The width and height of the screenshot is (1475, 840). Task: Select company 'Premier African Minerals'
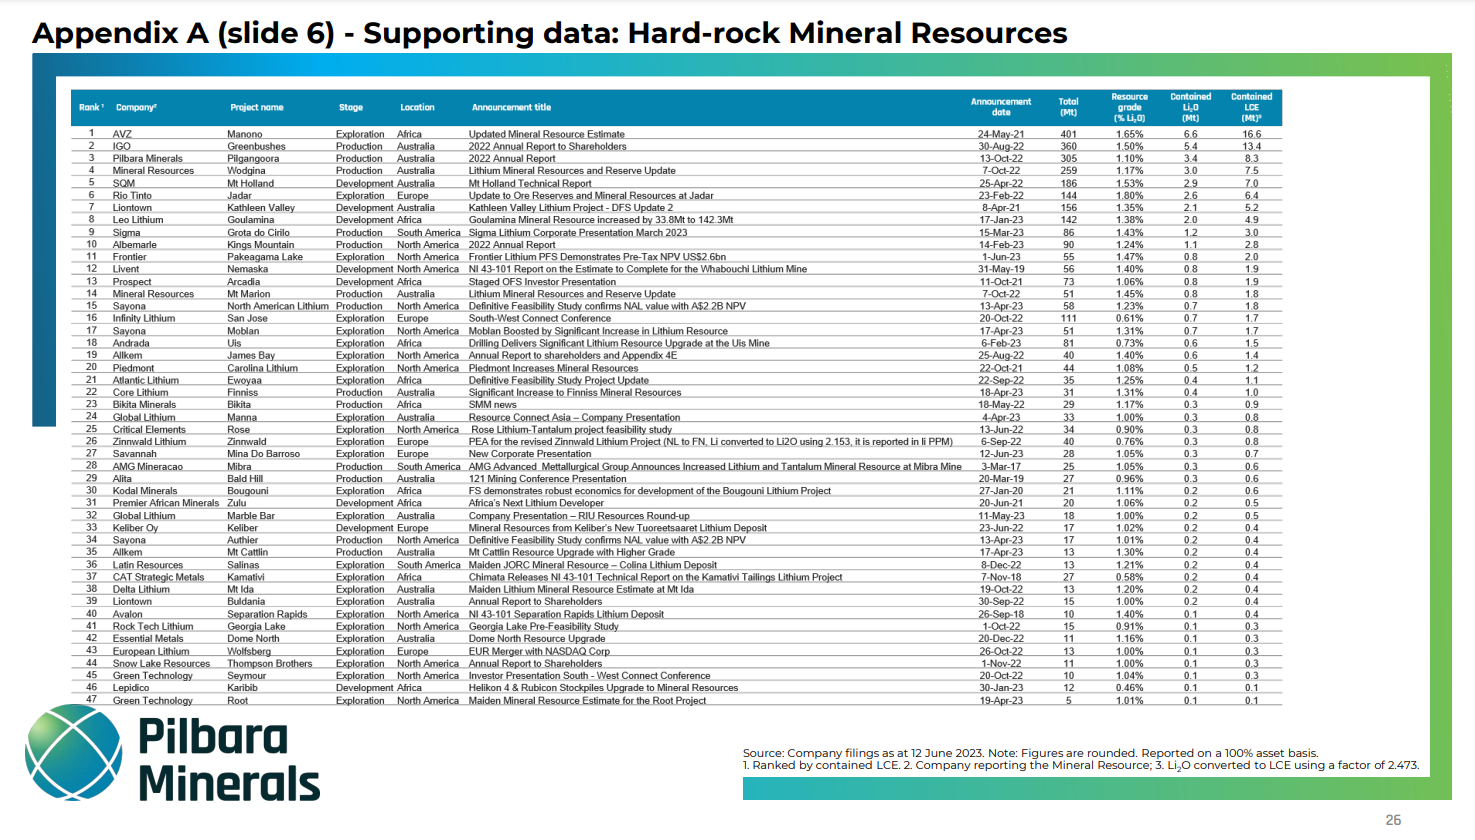pyautogui.click(x=166, y=503)
